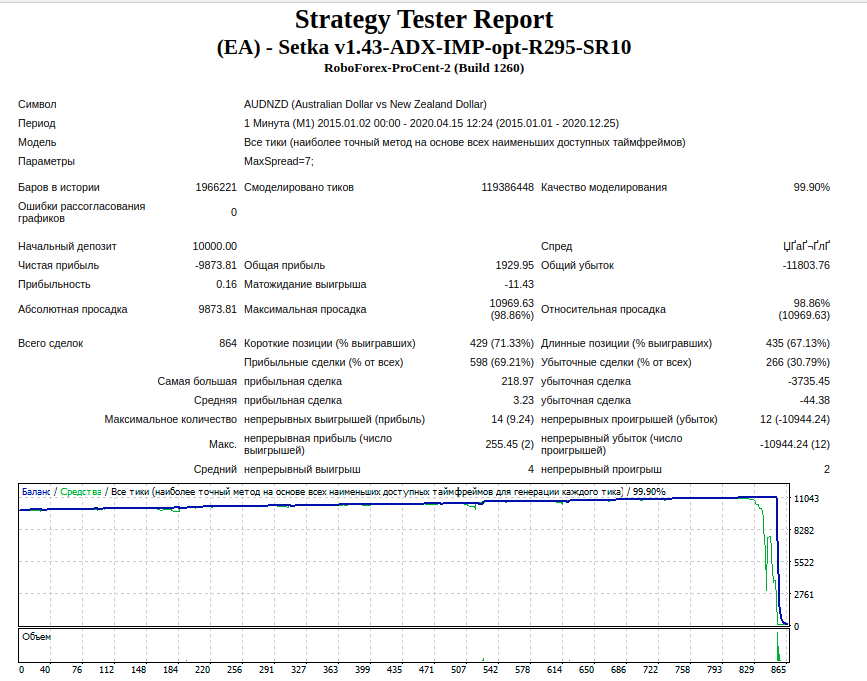
Task: Click the 'Объем' volume panel label
Action: tap(36, 637)
